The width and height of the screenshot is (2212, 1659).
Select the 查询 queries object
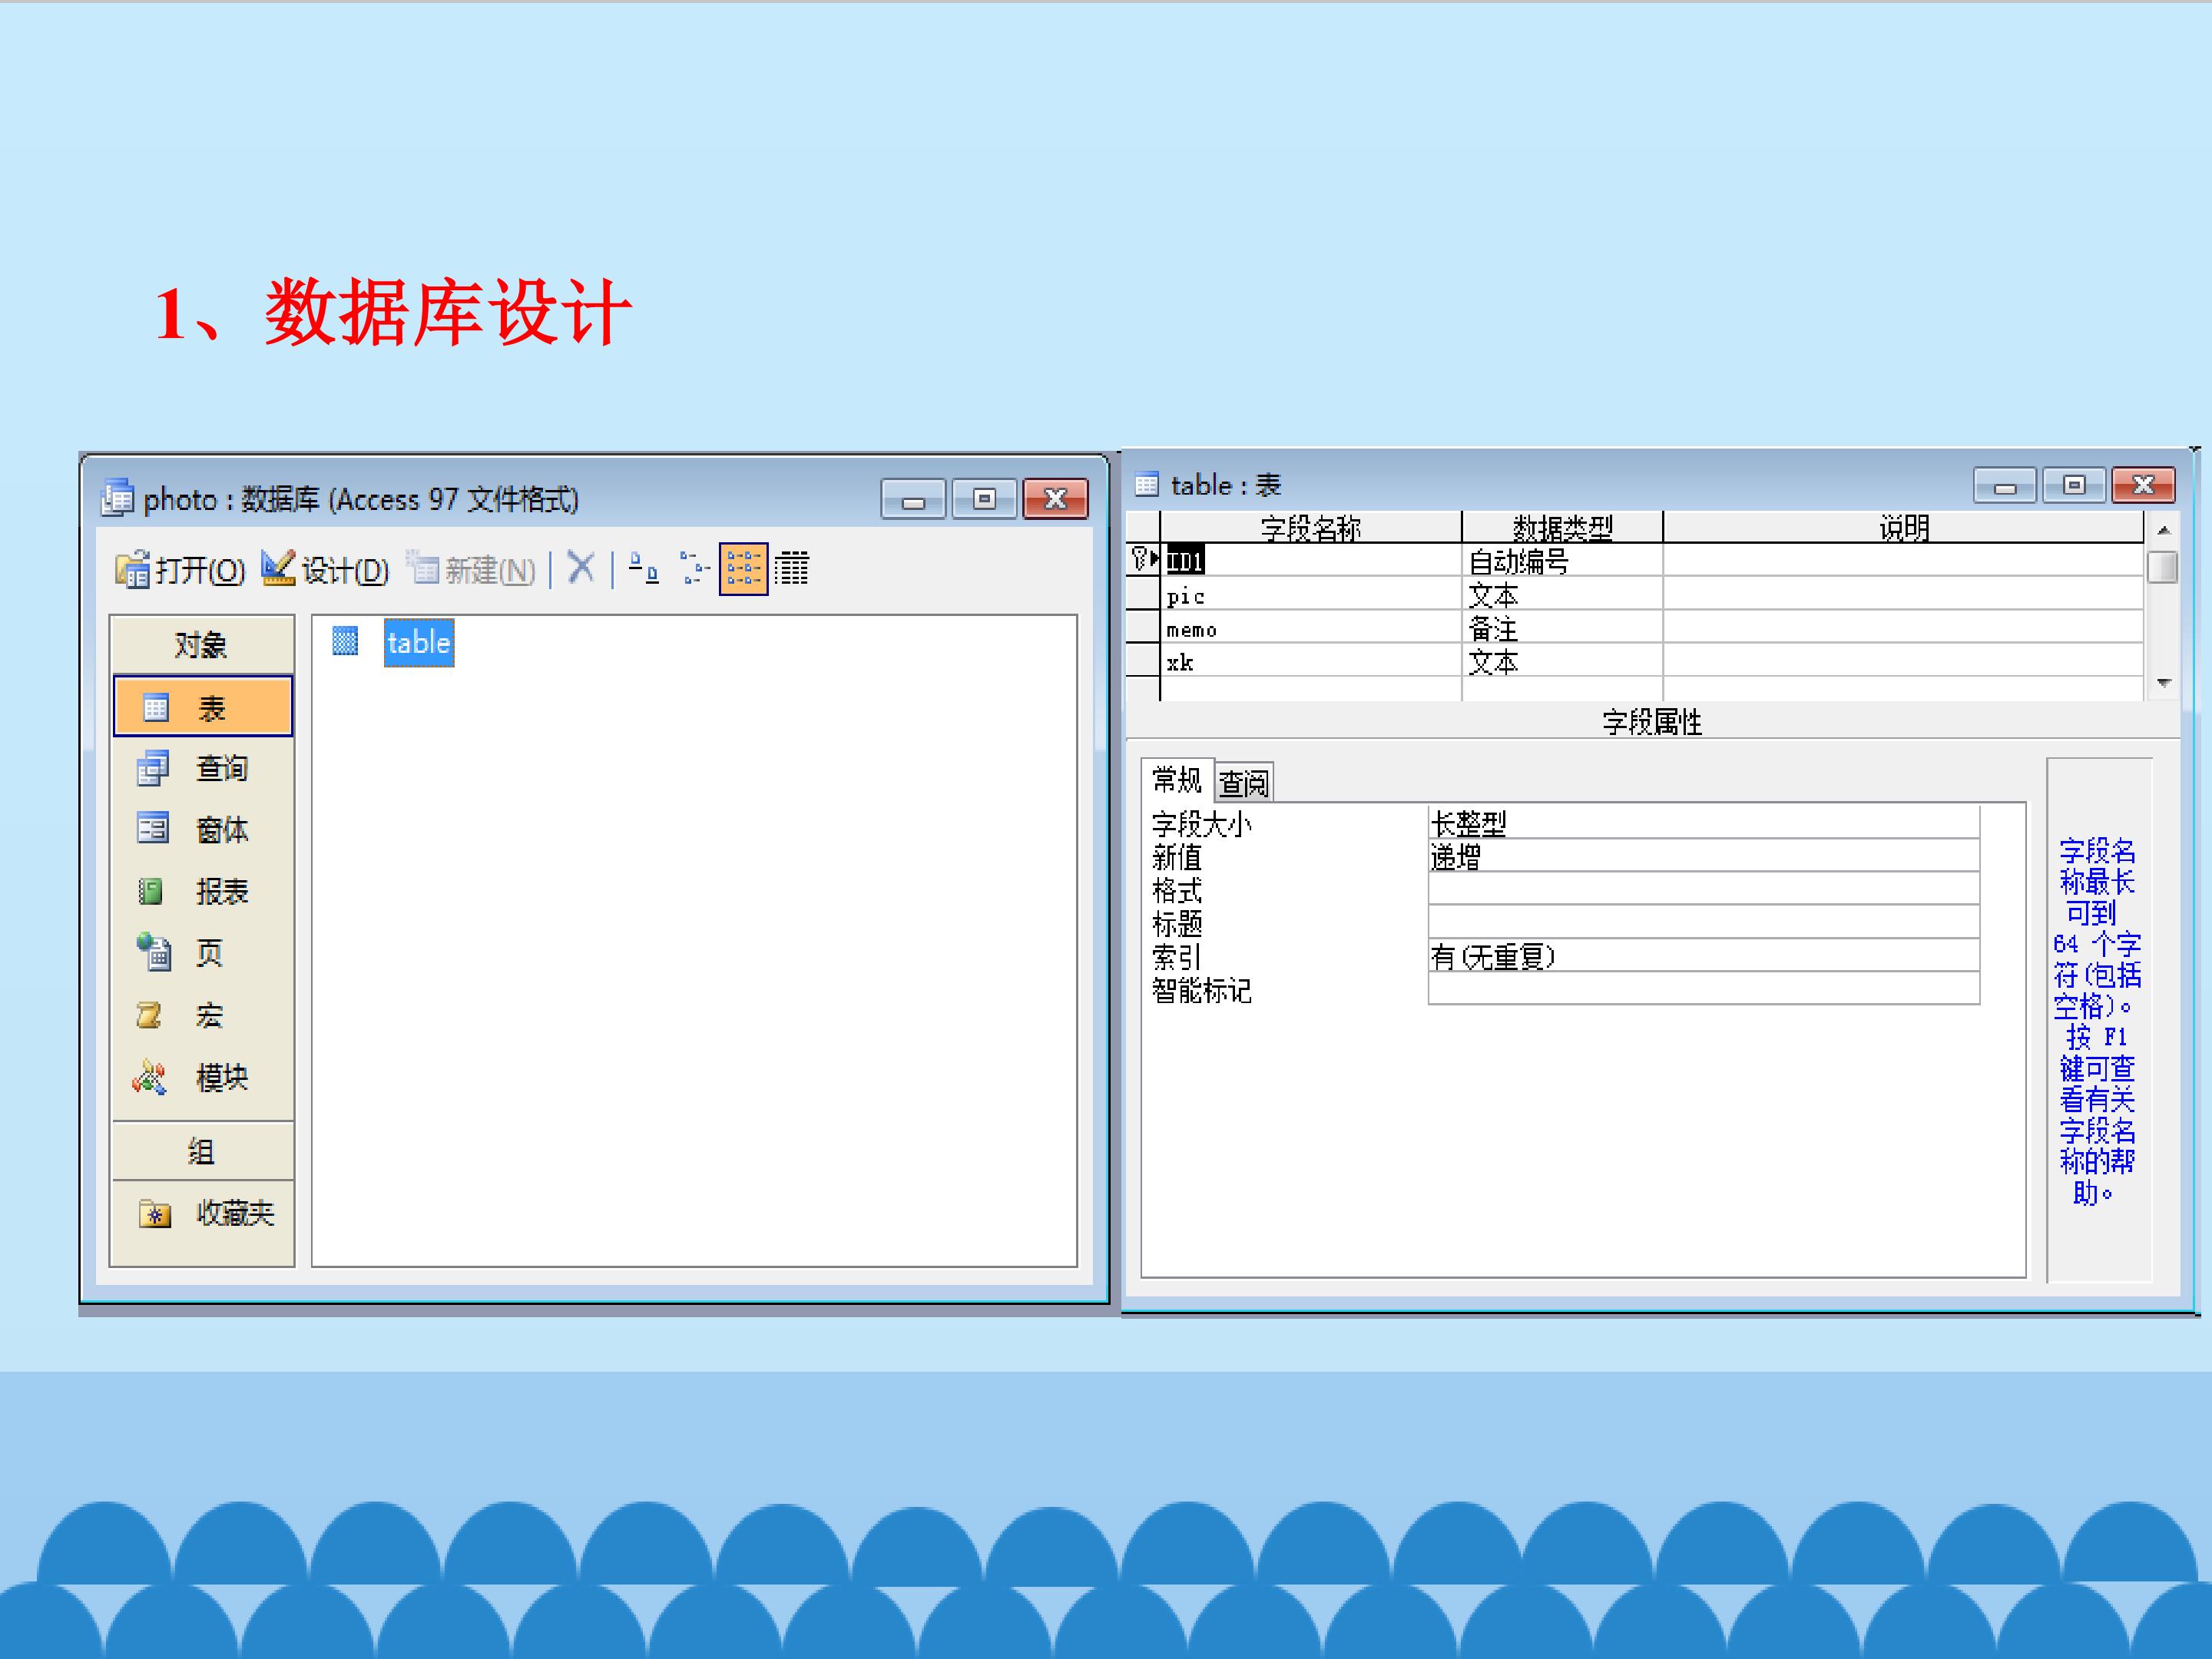pos(203,768)
